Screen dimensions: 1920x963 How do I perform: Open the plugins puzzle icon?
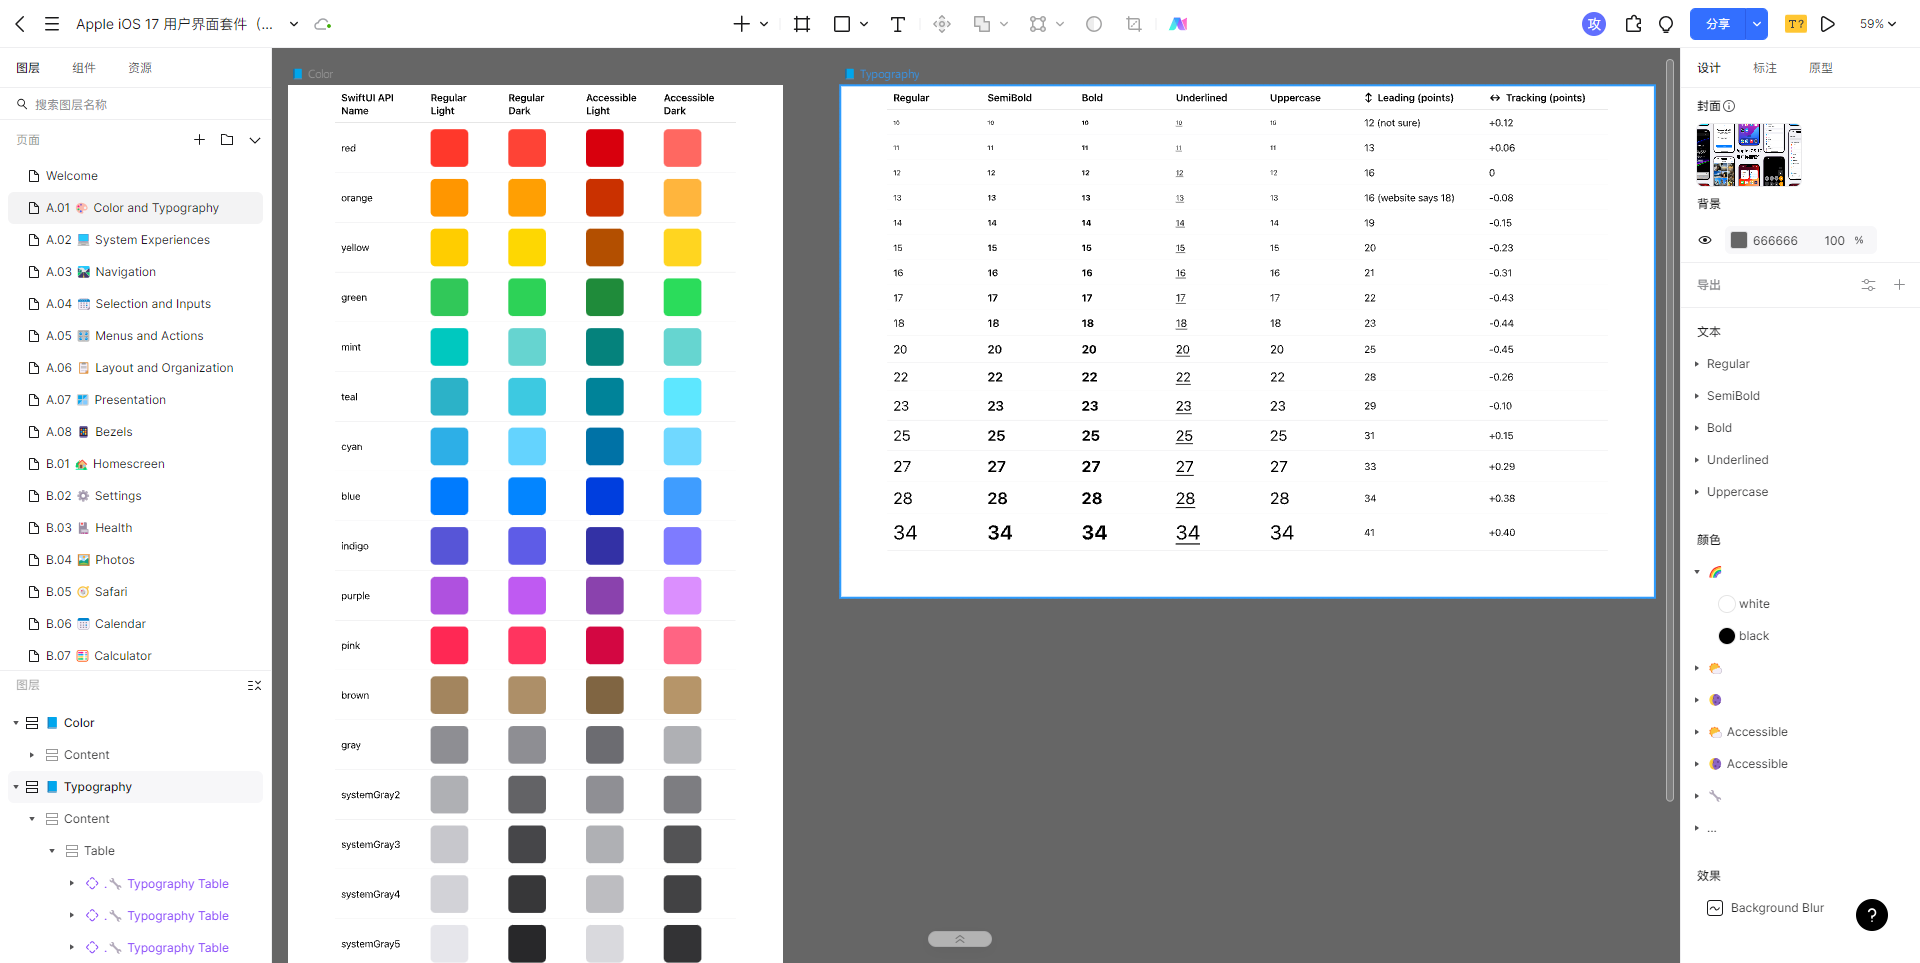point(1634,24)
